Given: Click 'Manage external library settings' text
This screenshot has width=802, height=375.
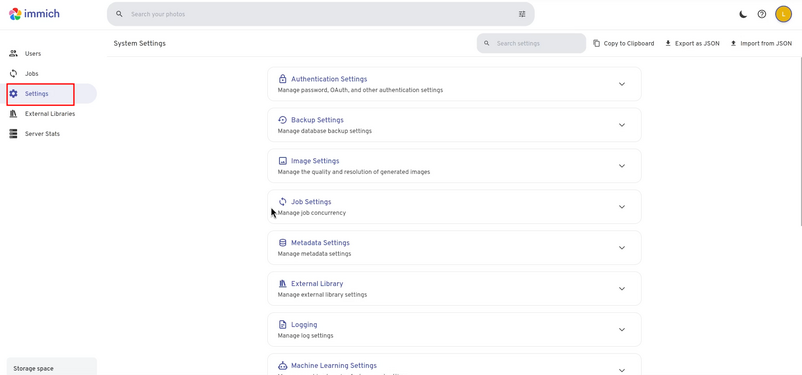Looking at the screenshot, I should (x=322, y=294).
